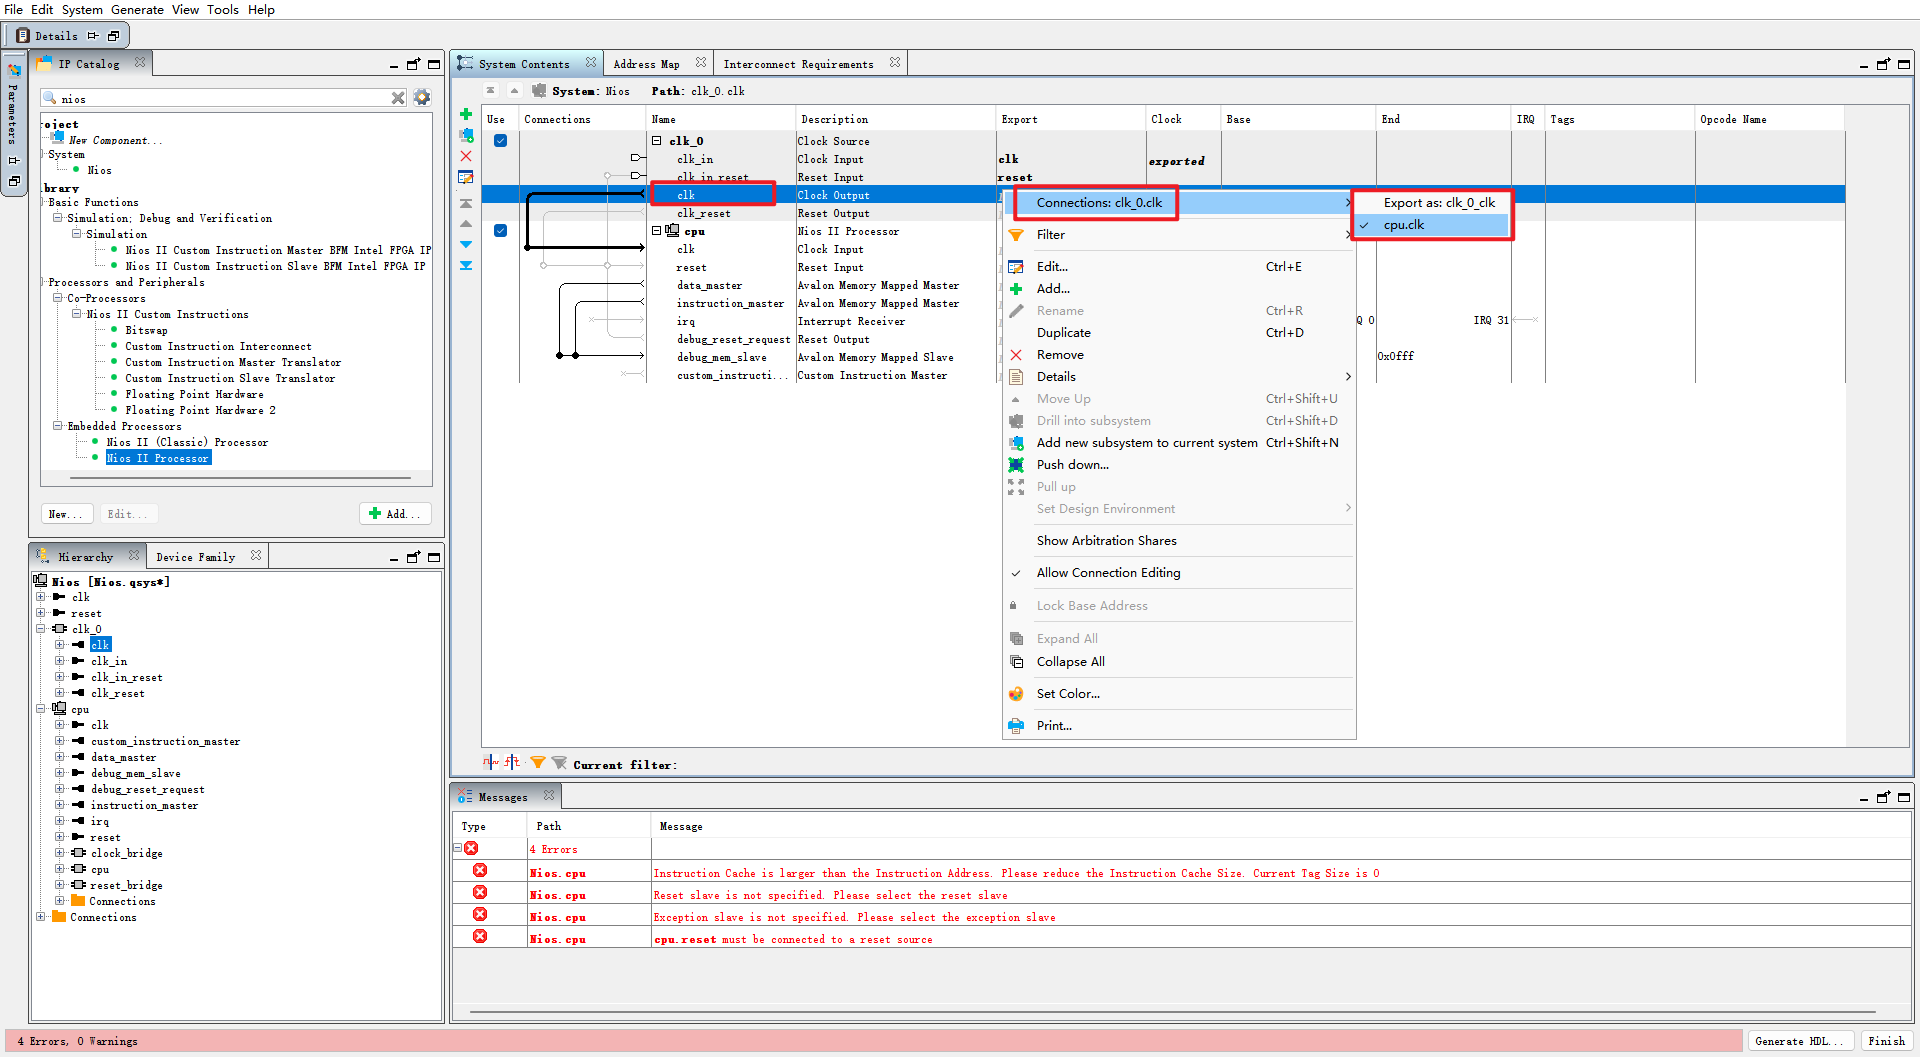The image size is (1920, 1057).
Task: Select debug_mem_slave in Hierarchy tree
Action: pos(136,773)
